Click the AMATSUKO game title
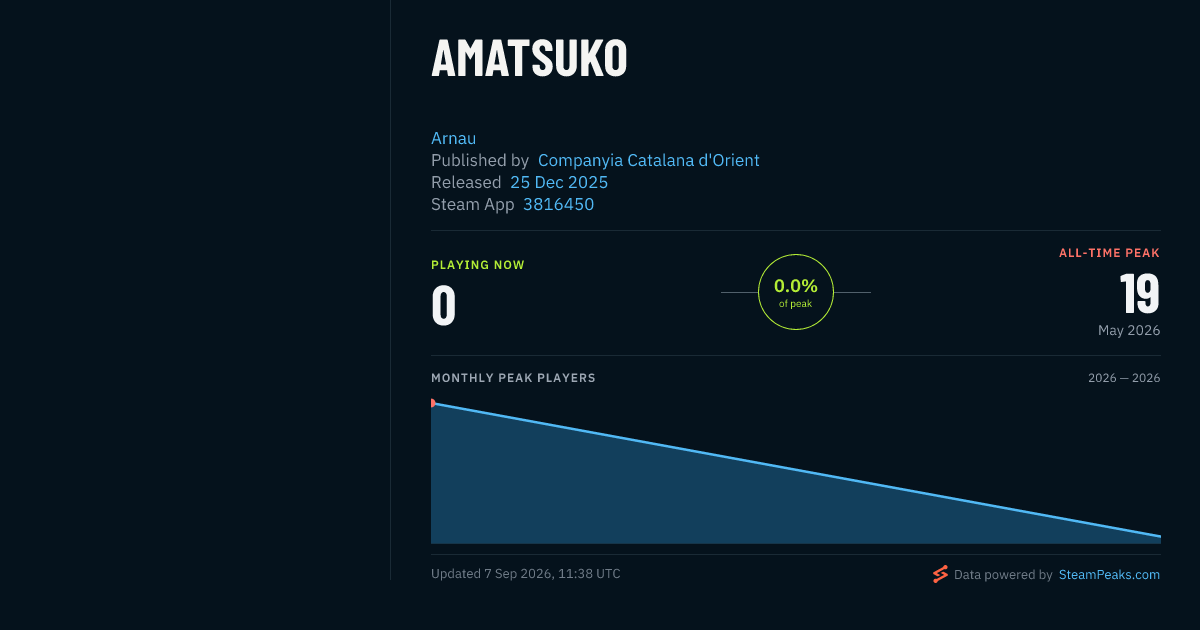1200x630 pixels. click(x=529, y=59)
